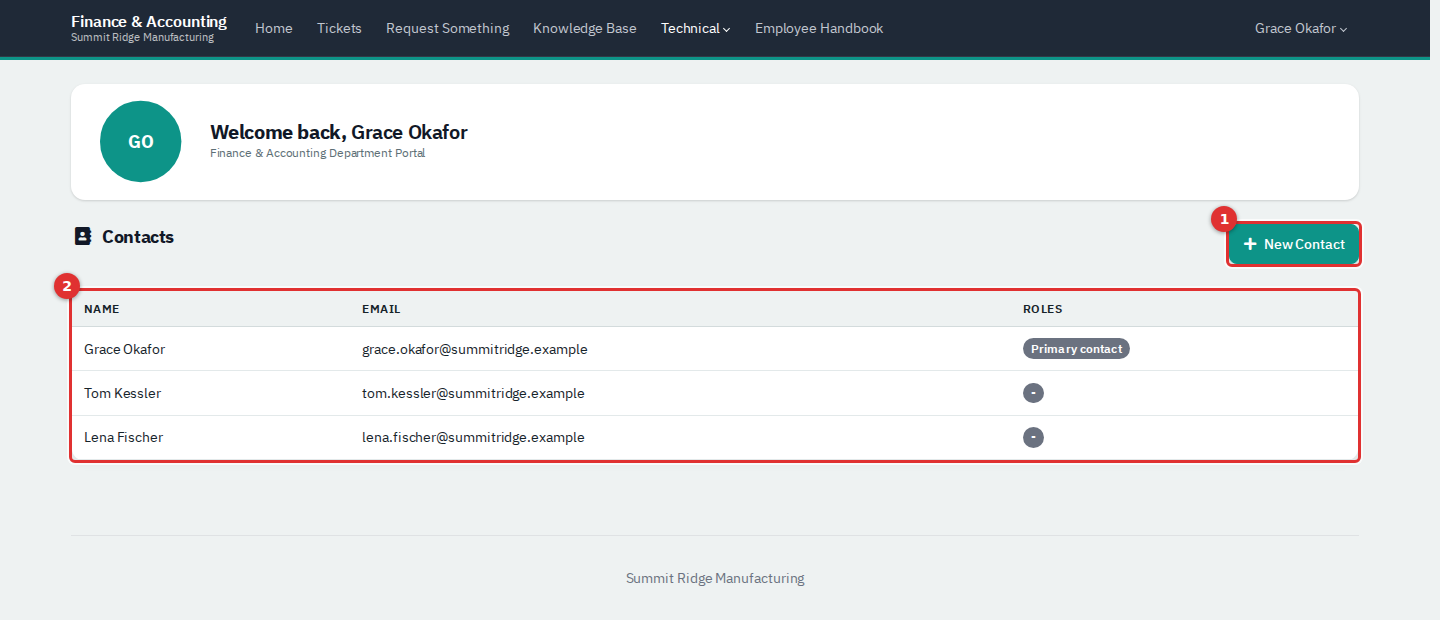Click Lena Fischer's empty role badge
The height and width of the screenshot is (620, 1440).
(1033, 437)
